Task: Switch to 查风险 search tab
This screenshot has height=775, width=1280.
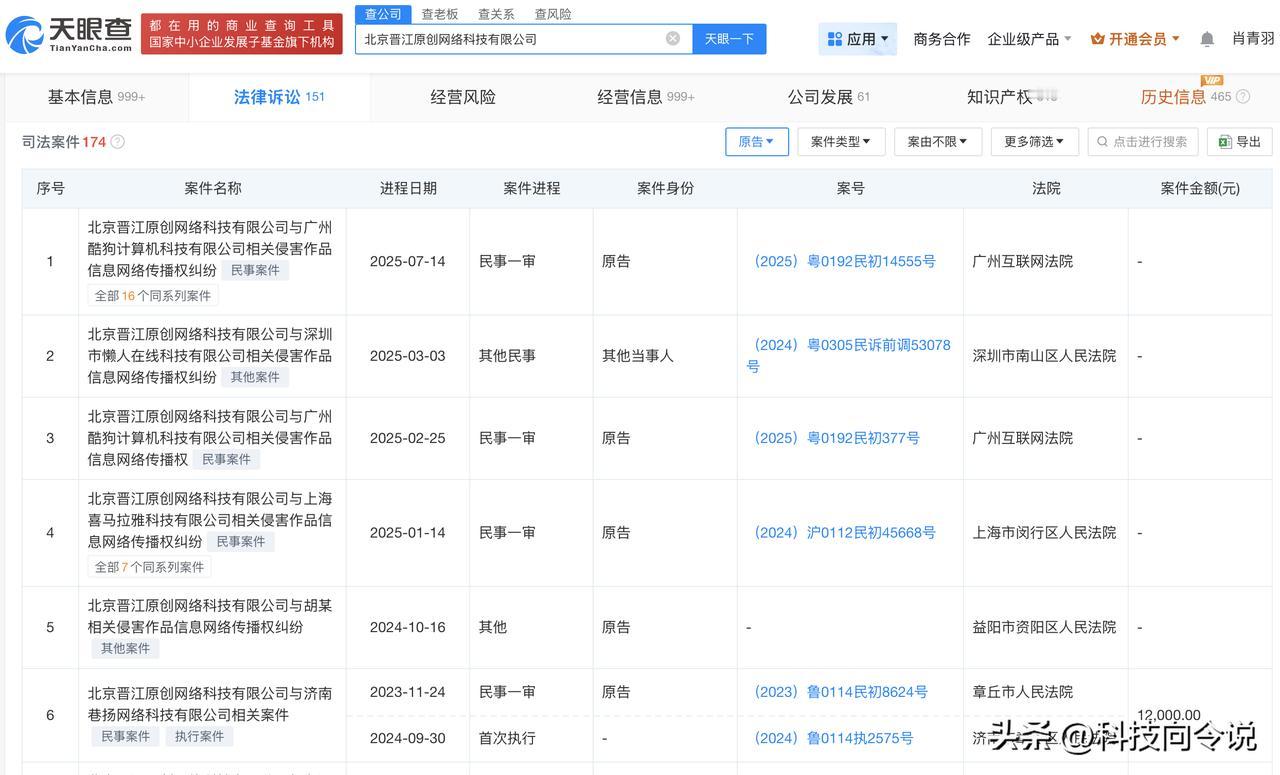Action: tap(553, 14)
